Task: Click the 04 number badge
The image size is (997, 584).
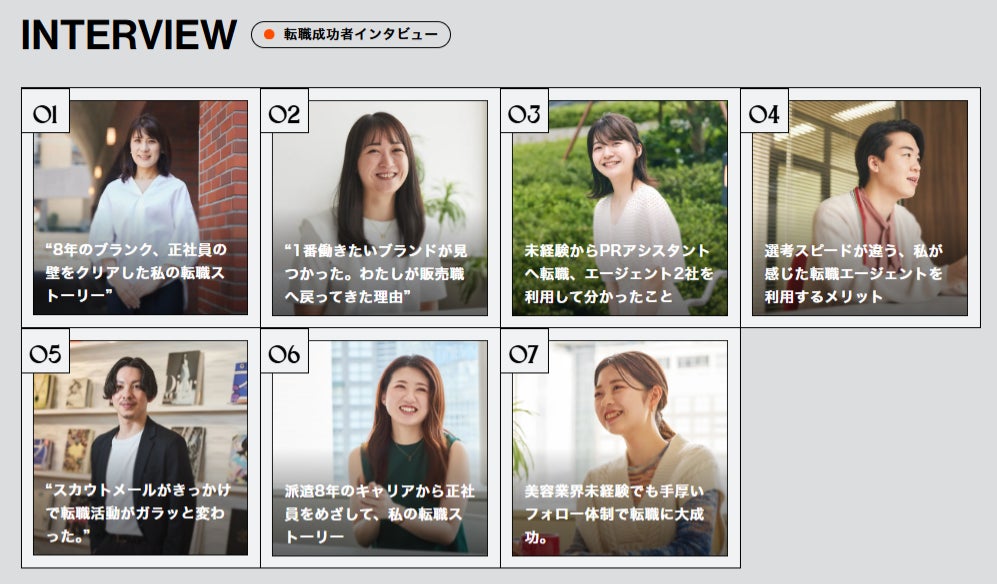Action: 764,114
